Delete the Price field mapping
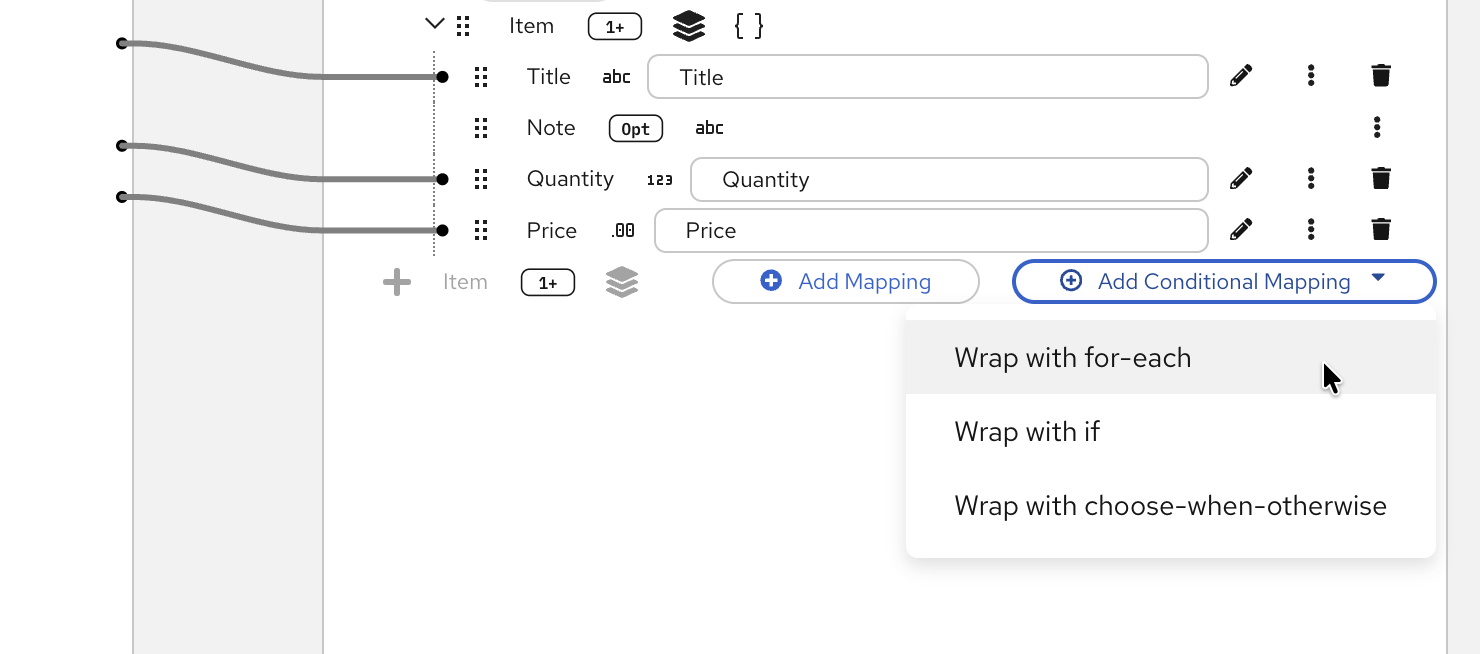This screenshot has height=654, width=1480. [x=1380, y=229]
